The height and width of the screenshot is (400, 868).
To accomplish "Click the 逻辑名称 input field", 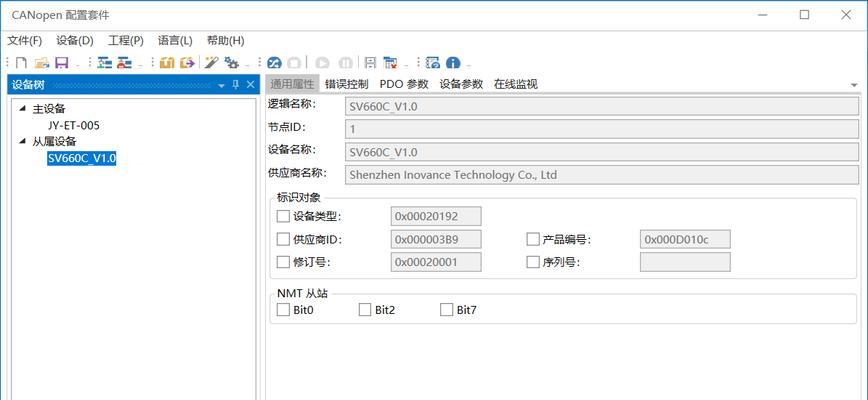I will coord(602,106).
